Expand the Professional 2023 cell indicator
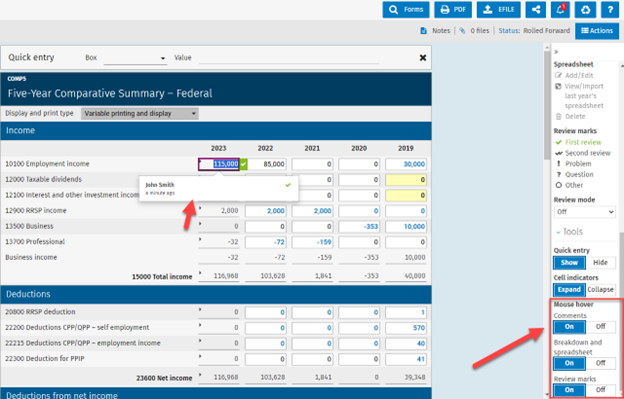The image size is (624, 399). pyautogui.click(x=200, y=239)
